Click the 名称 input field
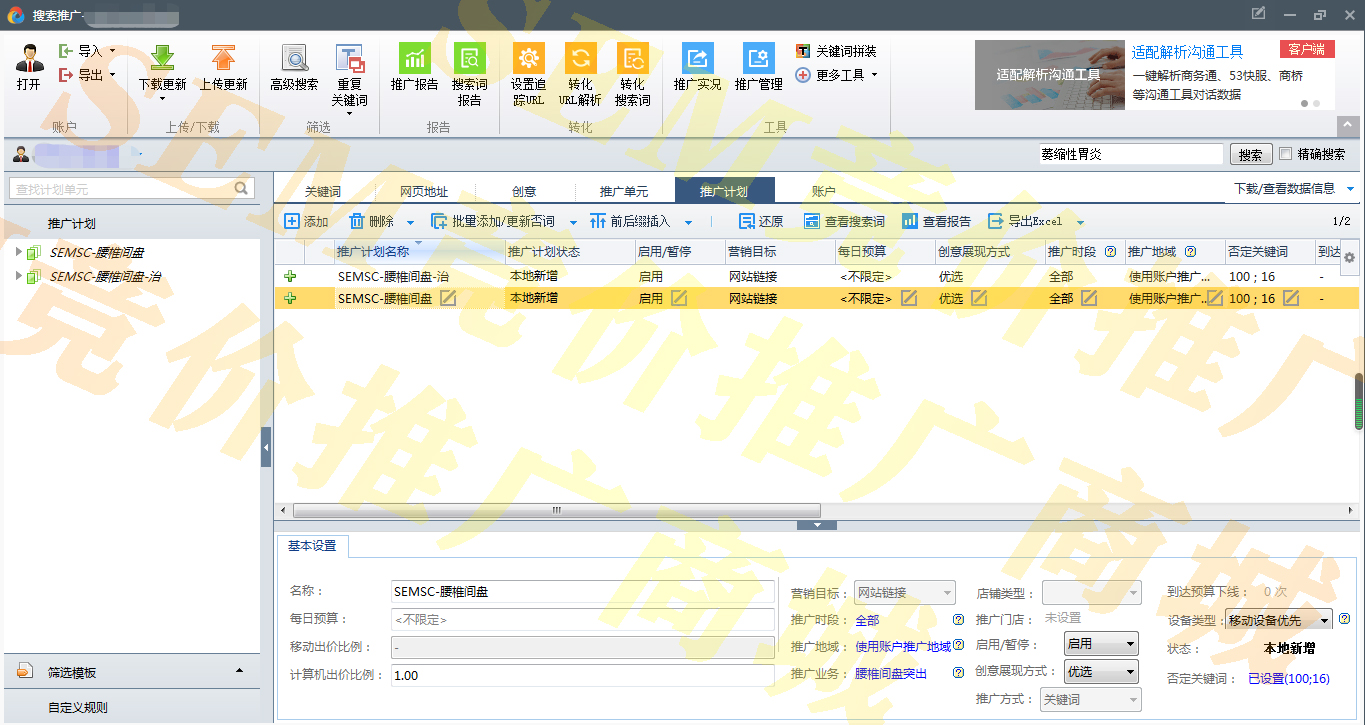Screen dimensions: 1365x725 (x=582, y=591)
